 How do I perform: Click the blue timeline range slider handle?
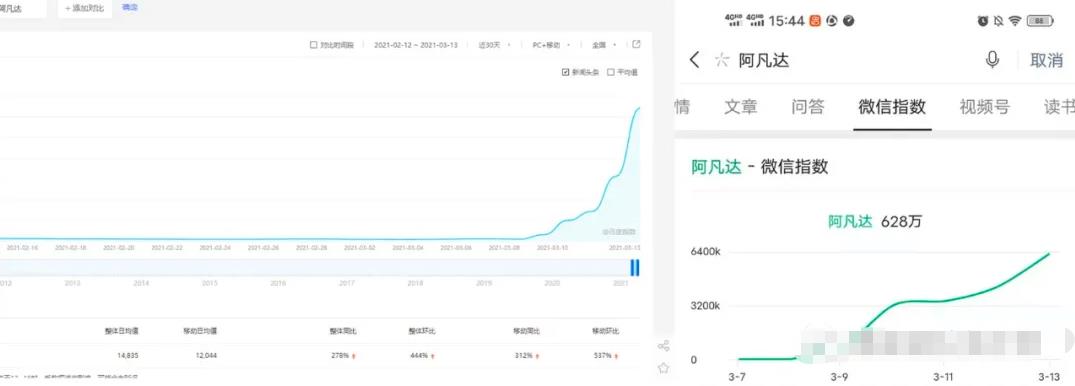(x=635, y=267)
